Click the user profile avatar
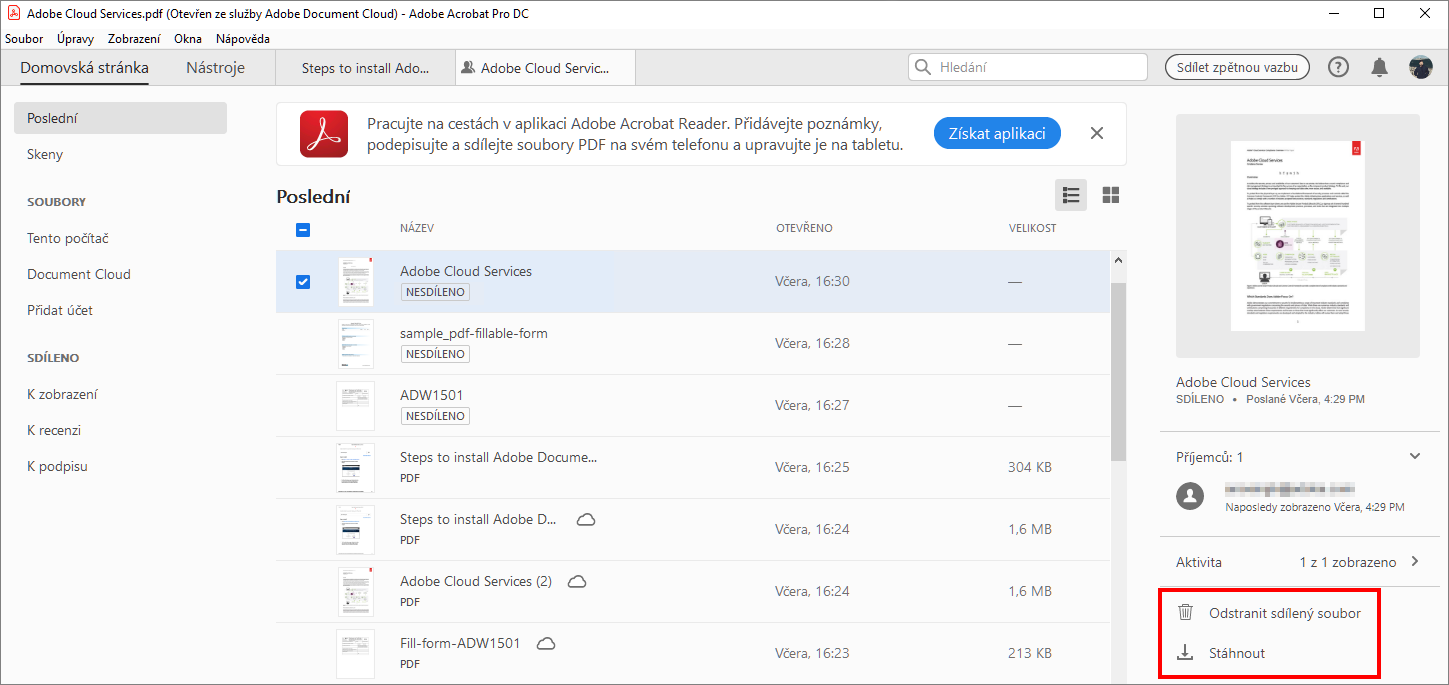Viewport: 1449px width, 685px height. point(1420,68)
